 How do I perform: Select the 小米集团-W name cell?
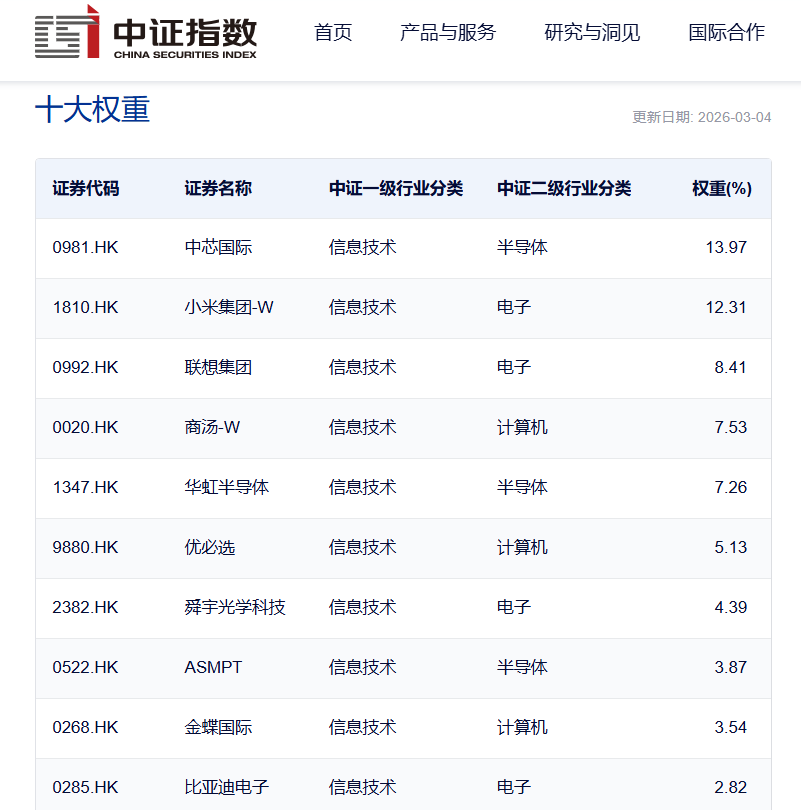point(229,307)
